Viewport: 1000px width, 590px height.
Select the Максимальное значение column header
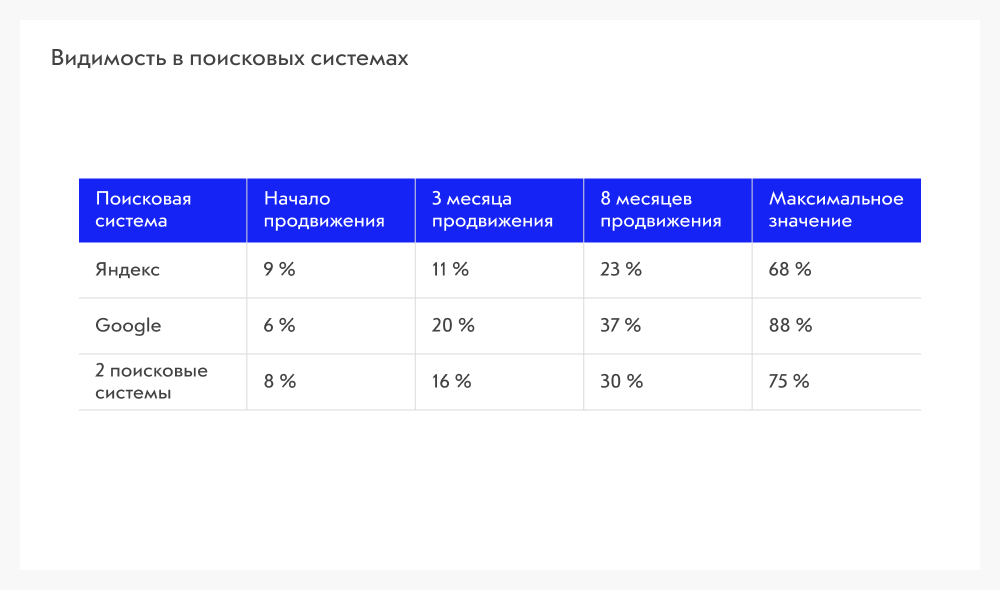pos(837,210)
